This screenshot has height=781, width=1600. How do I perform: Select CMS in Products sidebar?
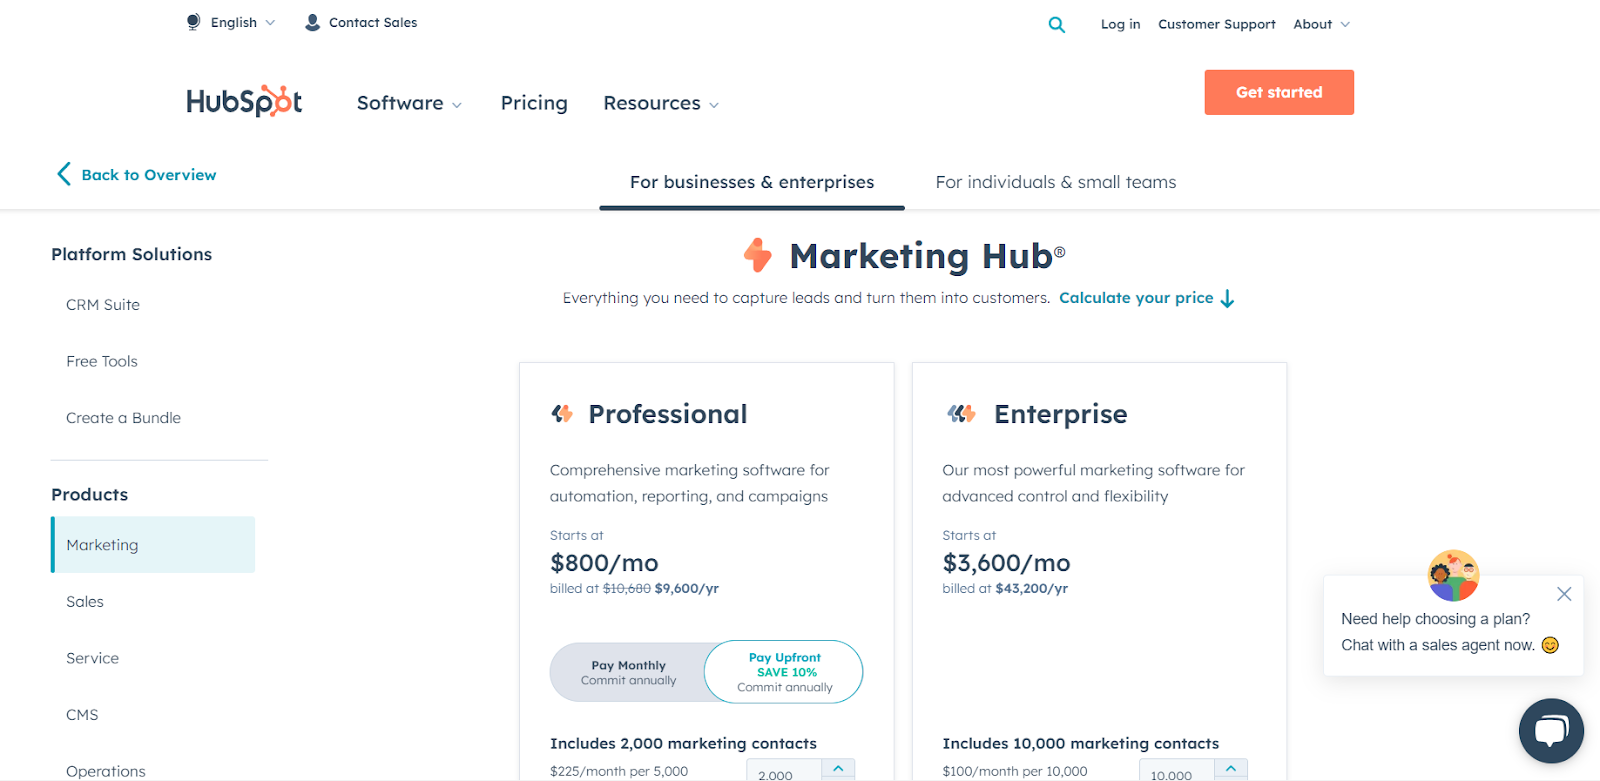pos(82,715)
